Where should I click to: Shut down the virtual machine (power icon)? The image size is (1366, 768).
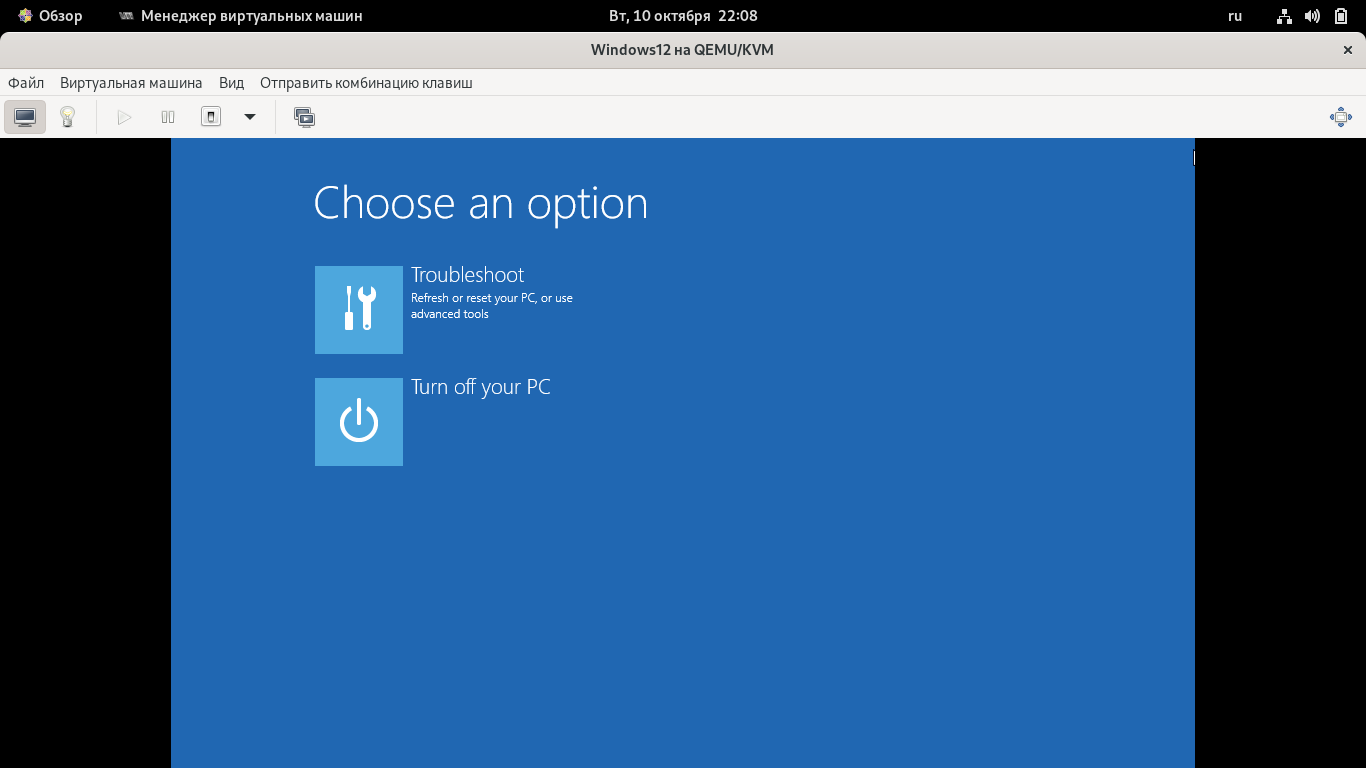pos(210,117)
